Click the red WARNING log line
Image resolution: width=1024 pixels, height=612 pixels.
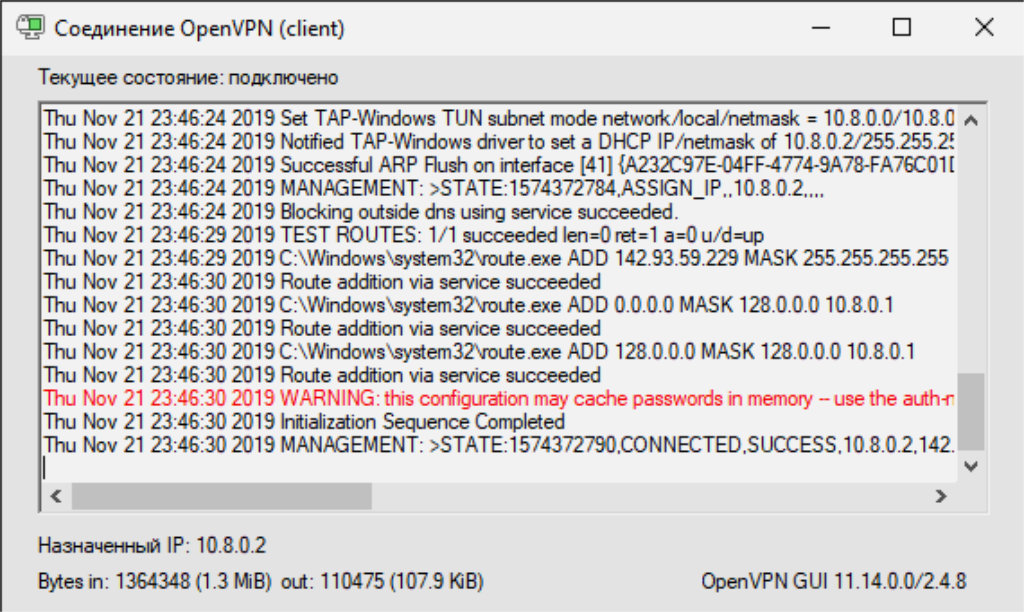pos(500,399)
